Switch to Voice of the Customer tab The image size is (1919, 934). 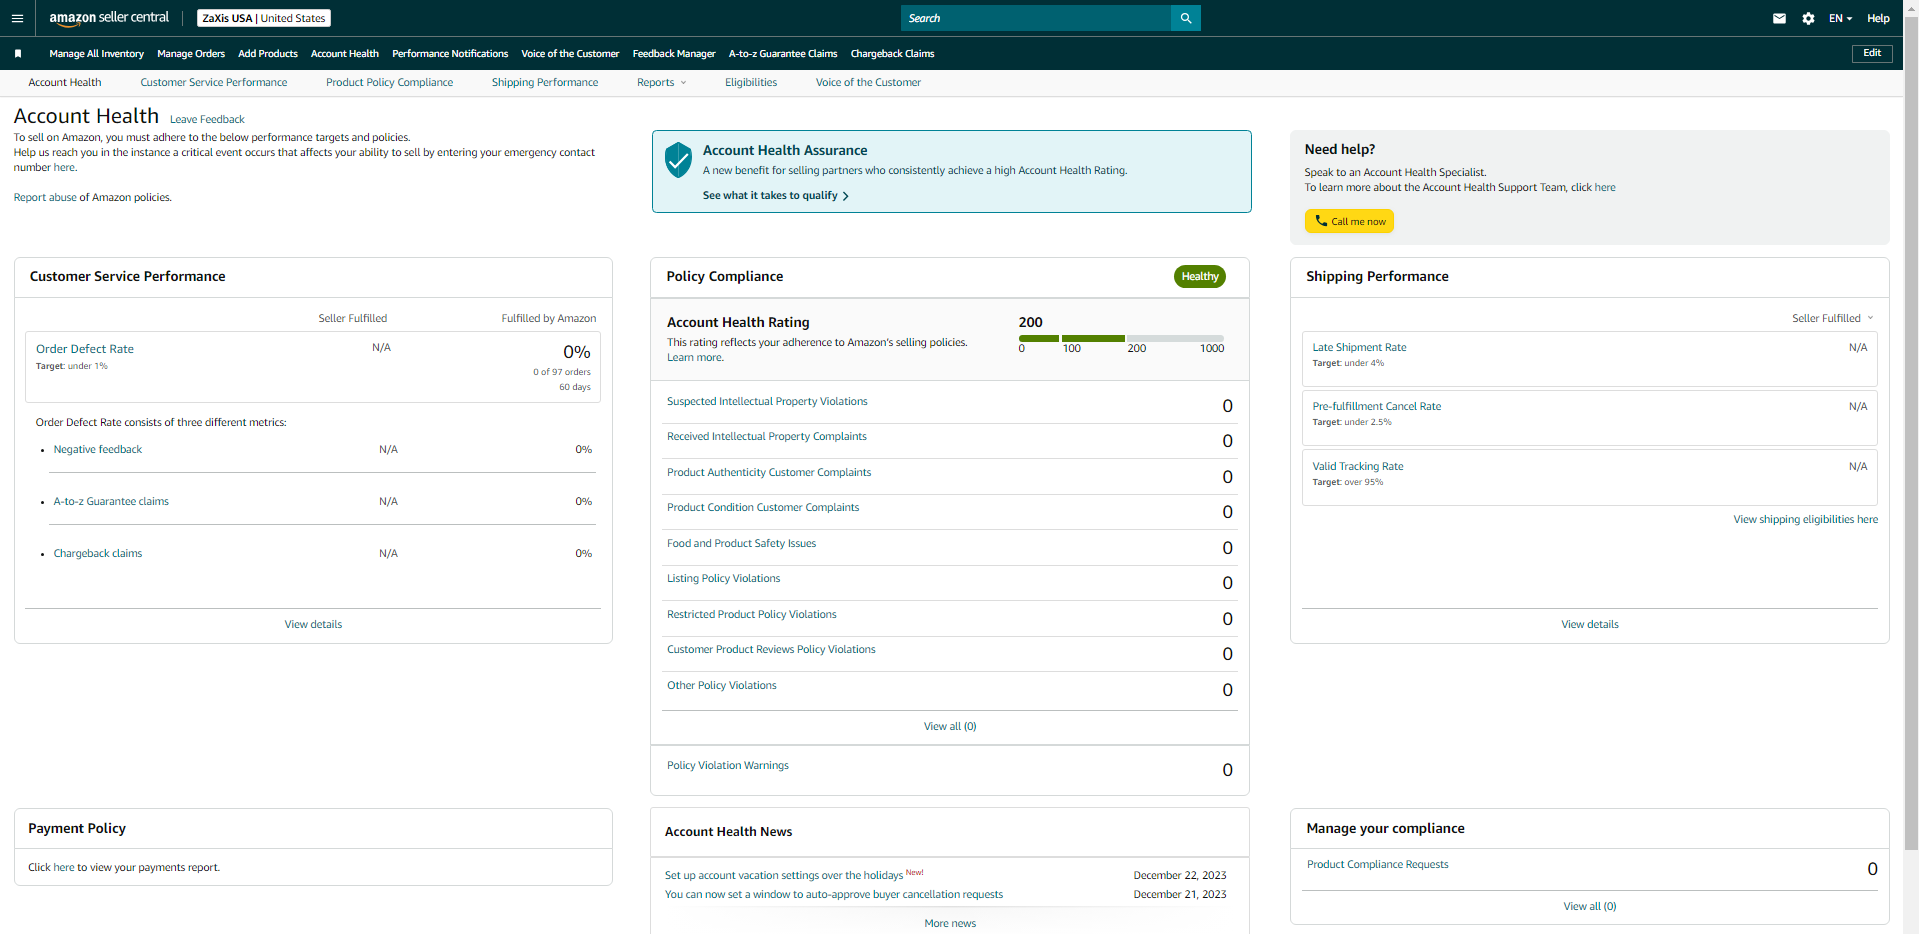tap(868, 82)
